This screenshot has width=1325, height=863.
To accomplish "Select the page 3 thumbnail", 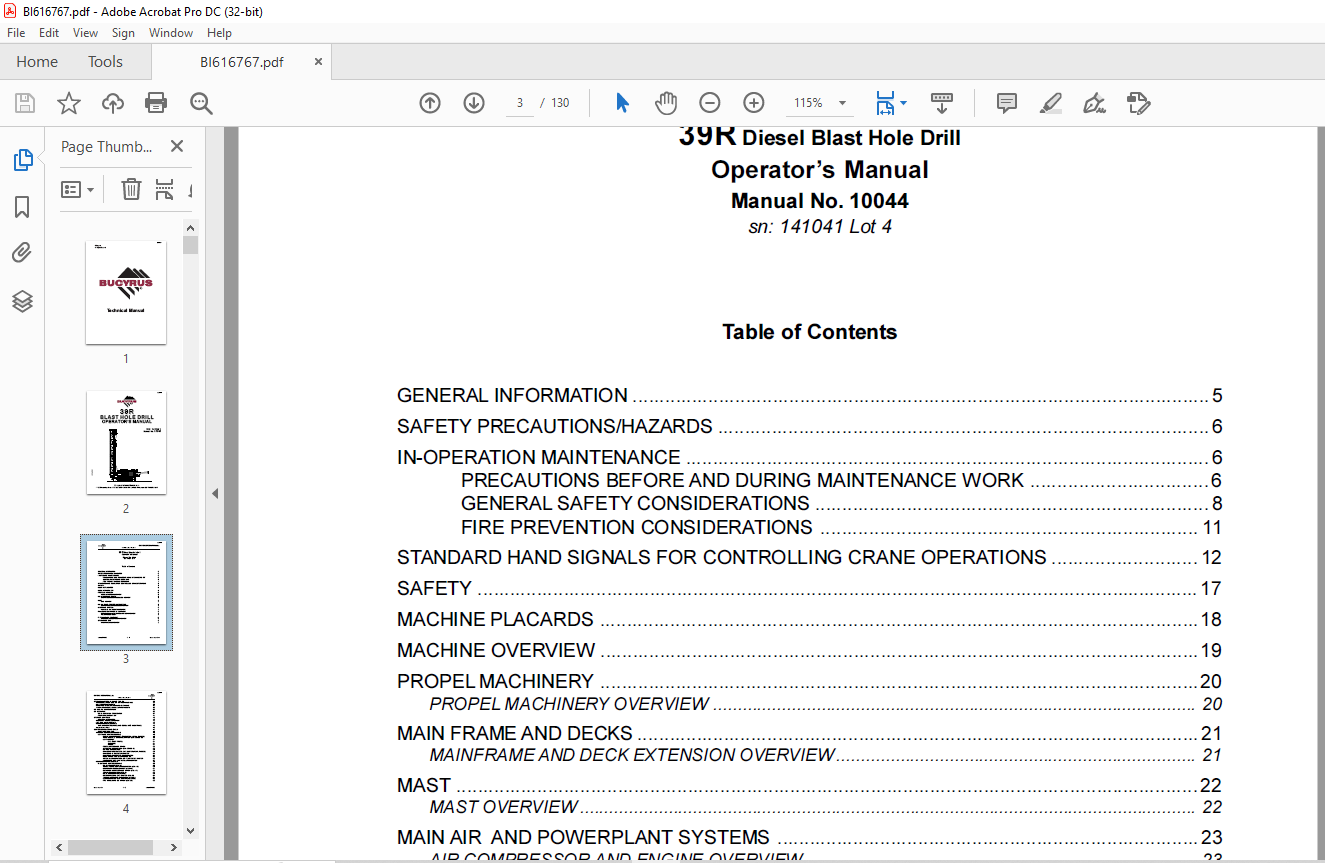I will point(126,592).
